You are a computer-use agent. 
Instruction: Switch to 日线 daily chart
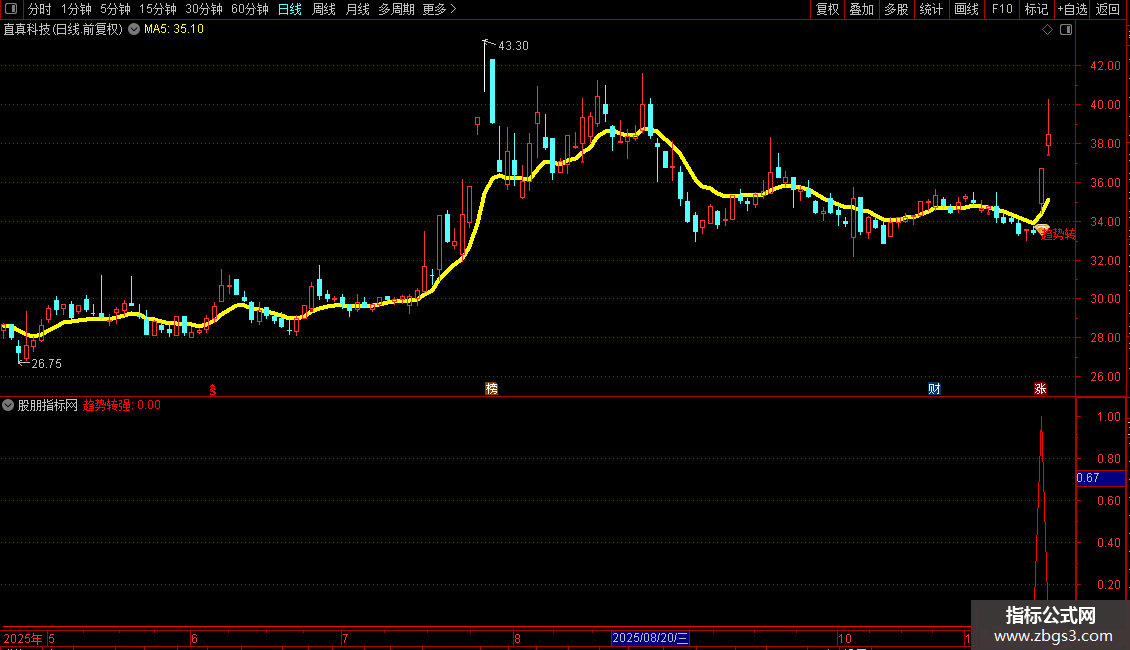point(290,9)
